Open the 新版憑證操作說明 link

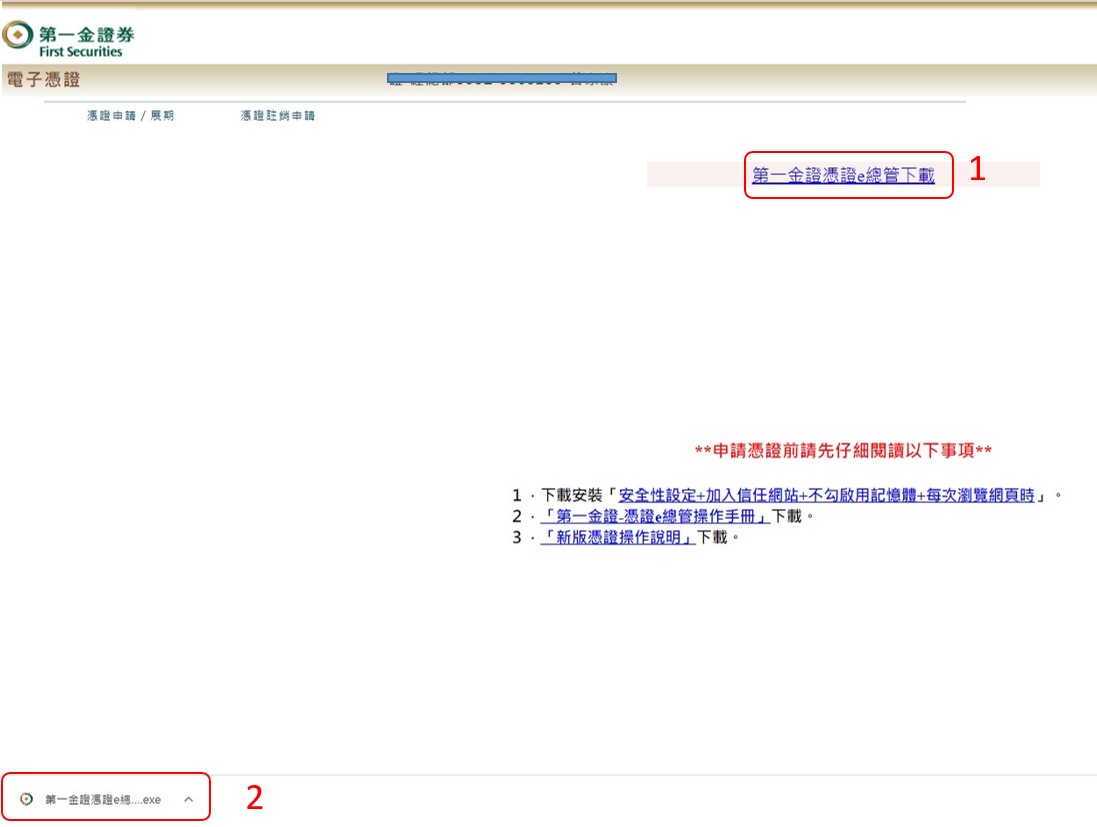click(x=618, y=537)
